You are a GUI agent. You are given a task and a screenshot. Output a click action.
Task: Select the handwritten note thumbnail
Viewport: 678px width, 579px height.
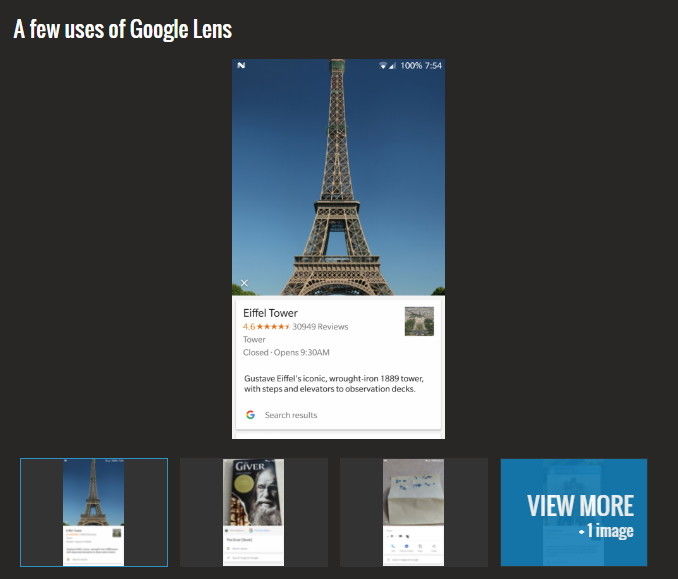coord(414,512)
